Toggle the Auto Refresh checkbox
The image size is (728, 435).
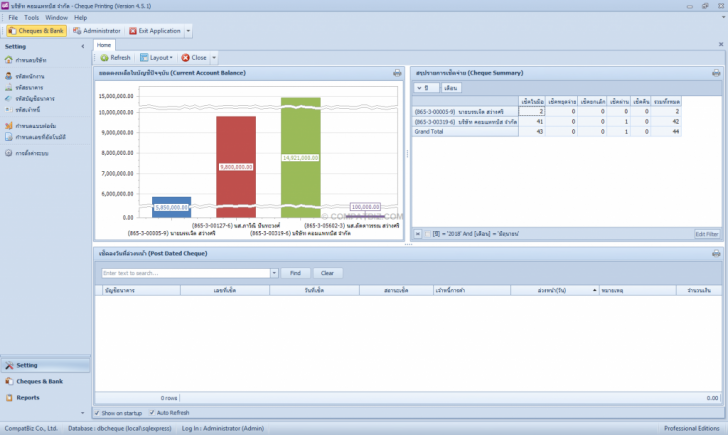tap(152, 413)
